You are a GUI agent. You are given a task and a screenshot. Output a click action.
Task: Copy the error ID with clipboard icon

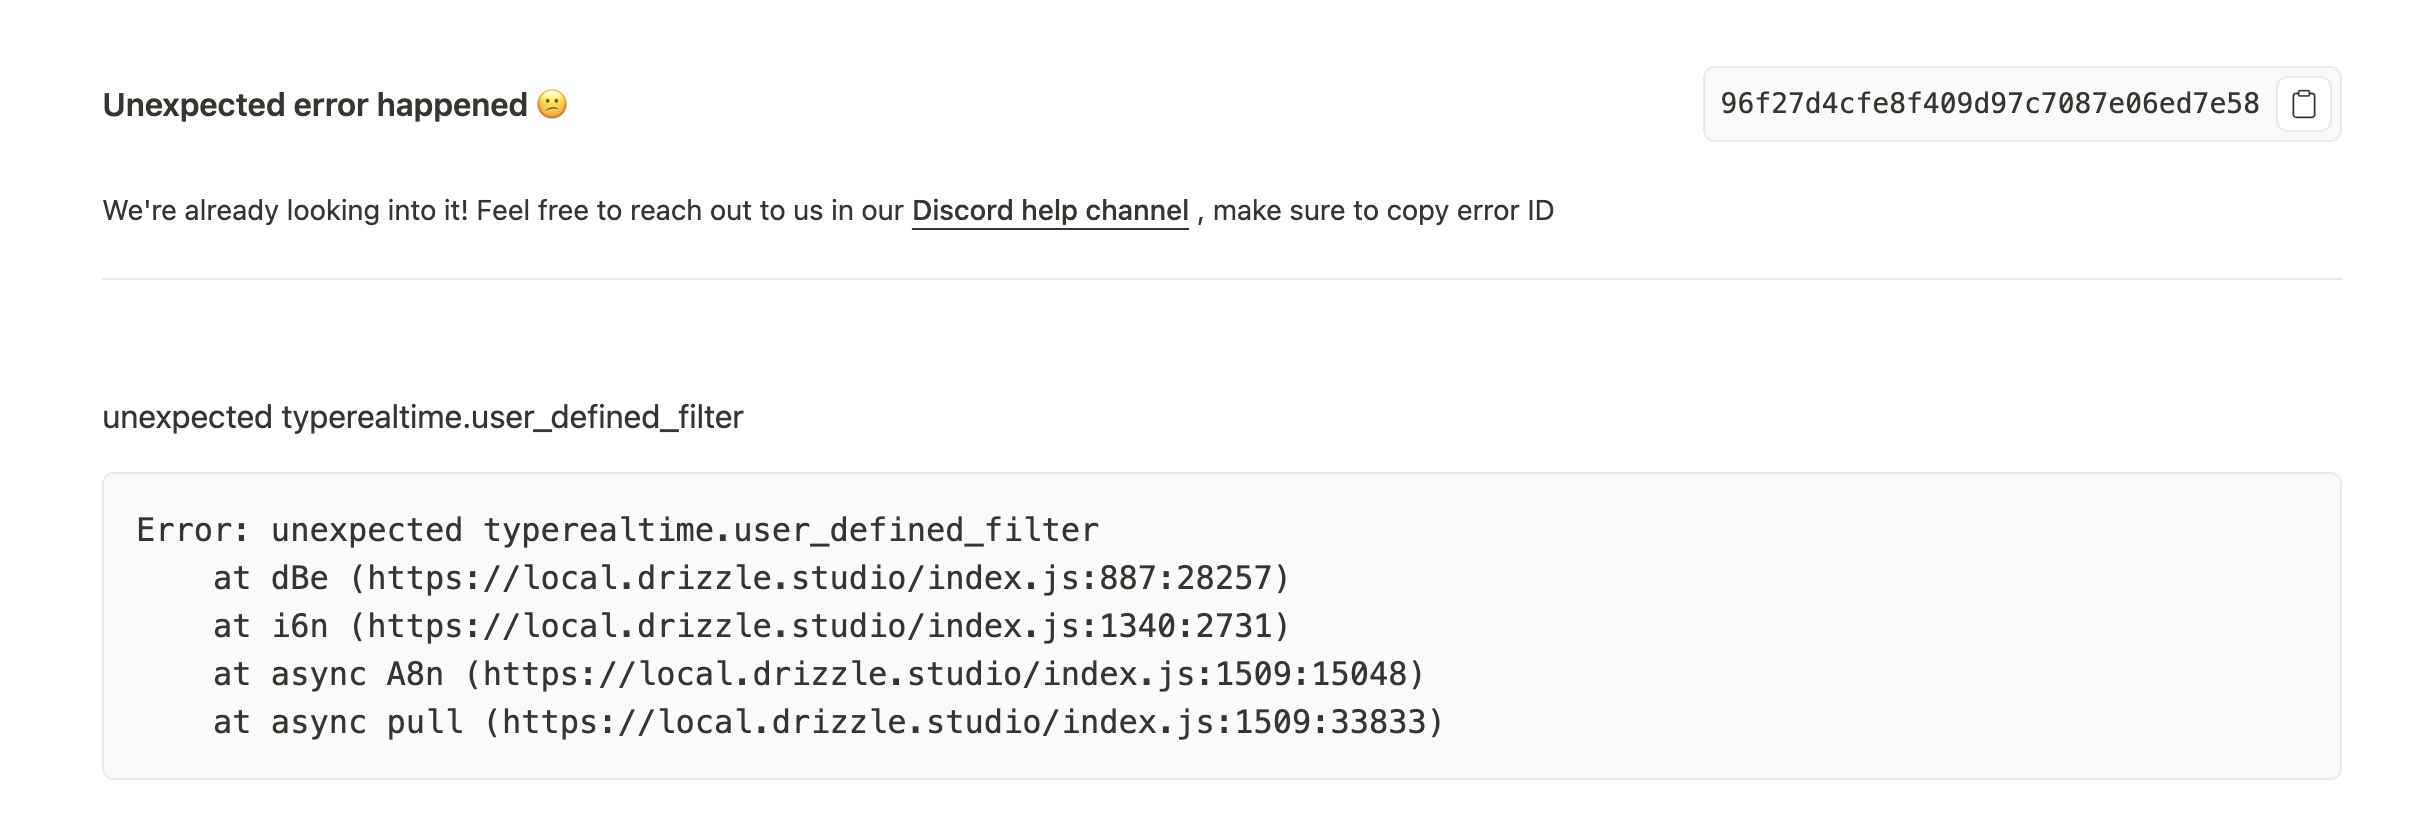pos(2303,104)
